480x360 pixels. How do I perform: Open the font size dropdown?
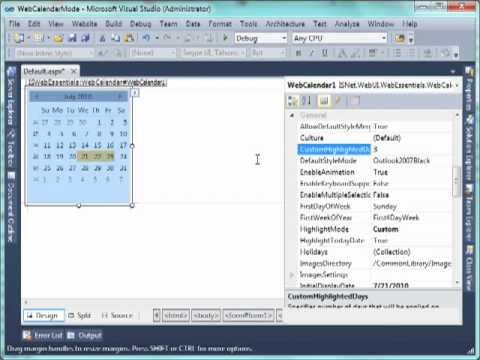click(x=268, y=53)
